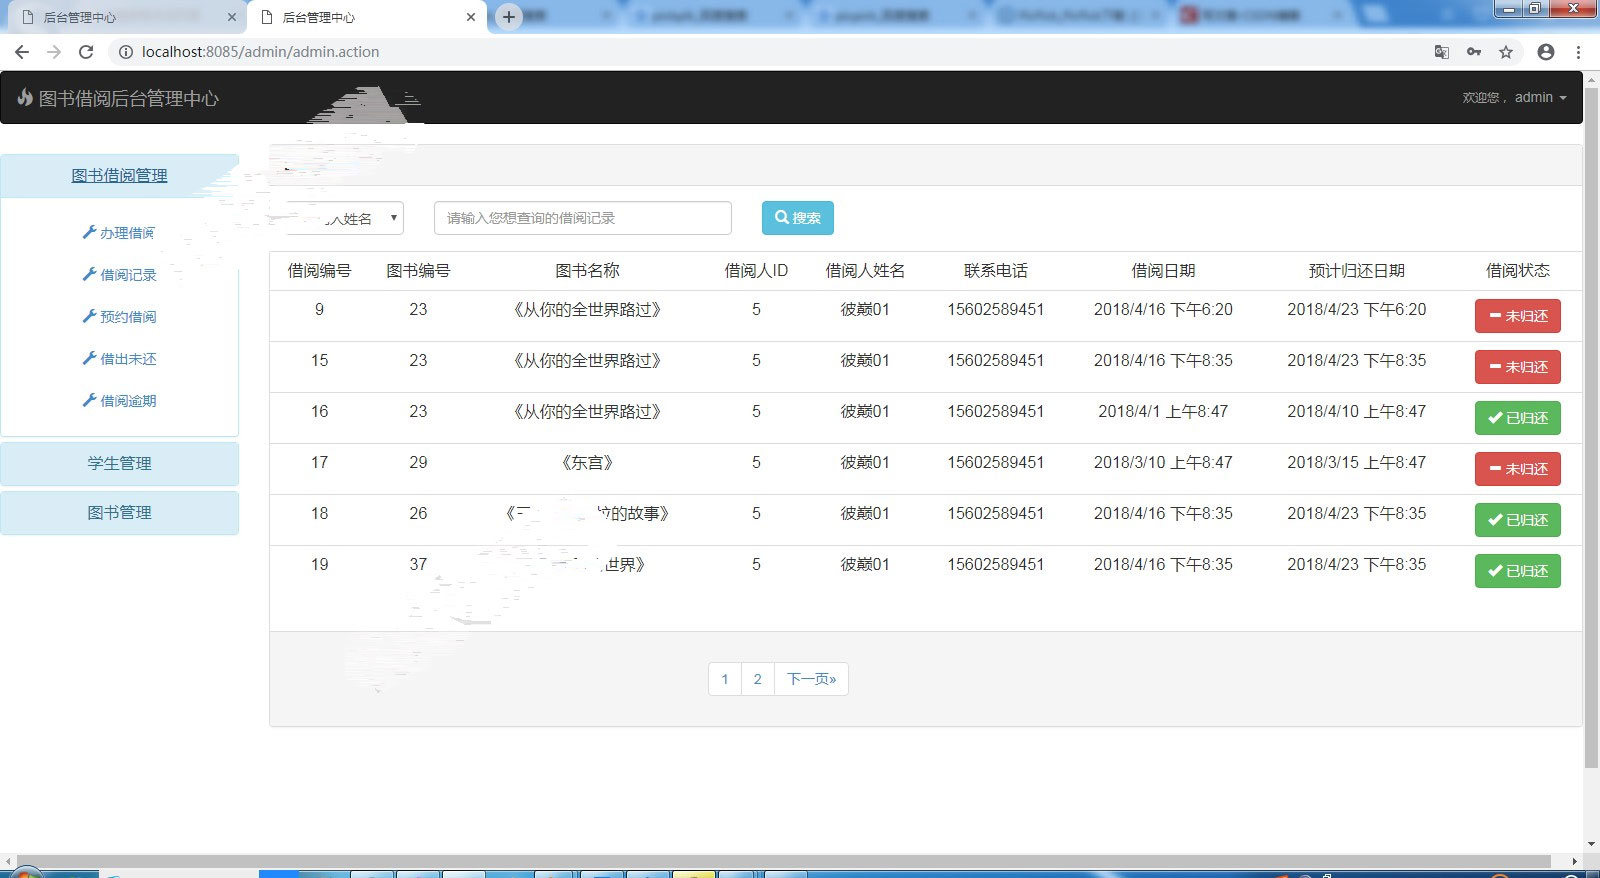Viewport: 1600px width, 878px height.
Task: Go to 下一页 in pagination
Action: click(811, 679)
